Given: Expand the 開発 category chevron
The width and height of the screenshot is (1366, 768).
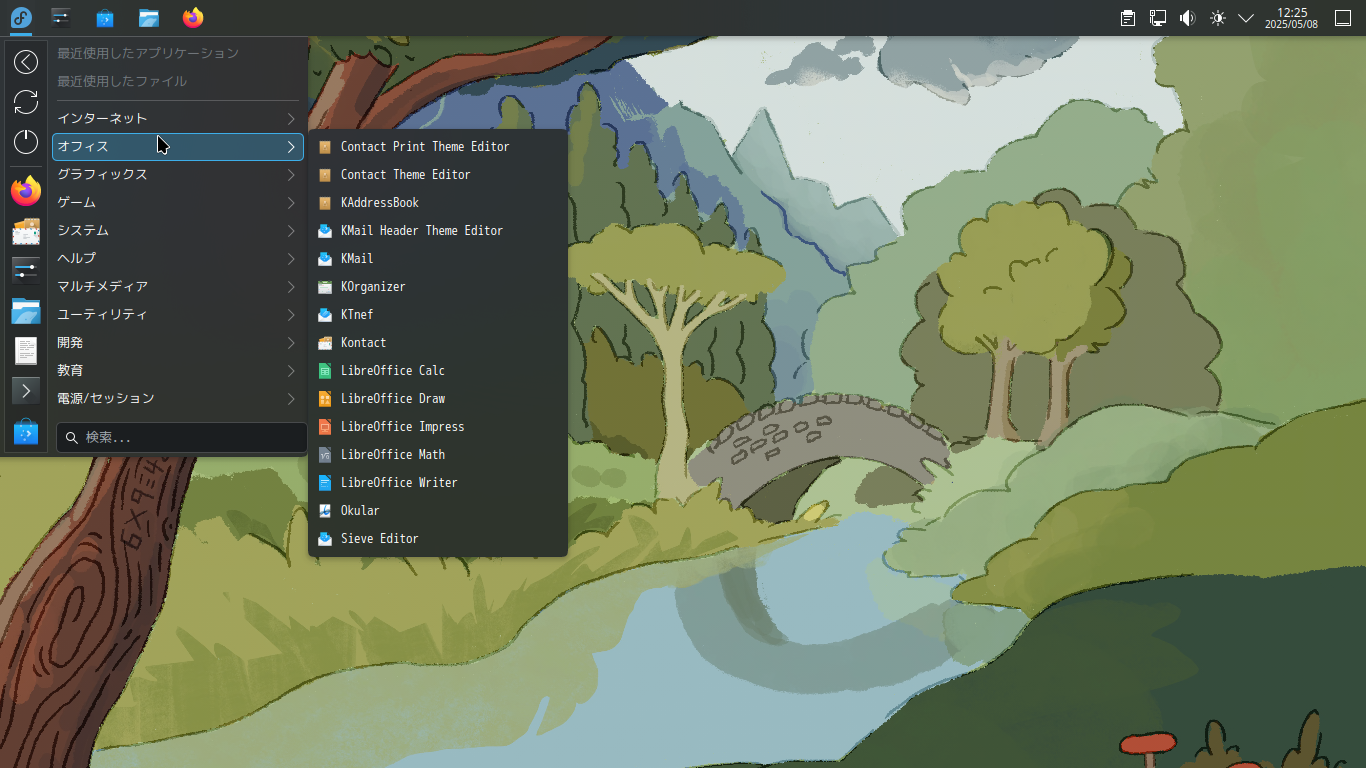Looking at the screenshot, I should [291, 343].
